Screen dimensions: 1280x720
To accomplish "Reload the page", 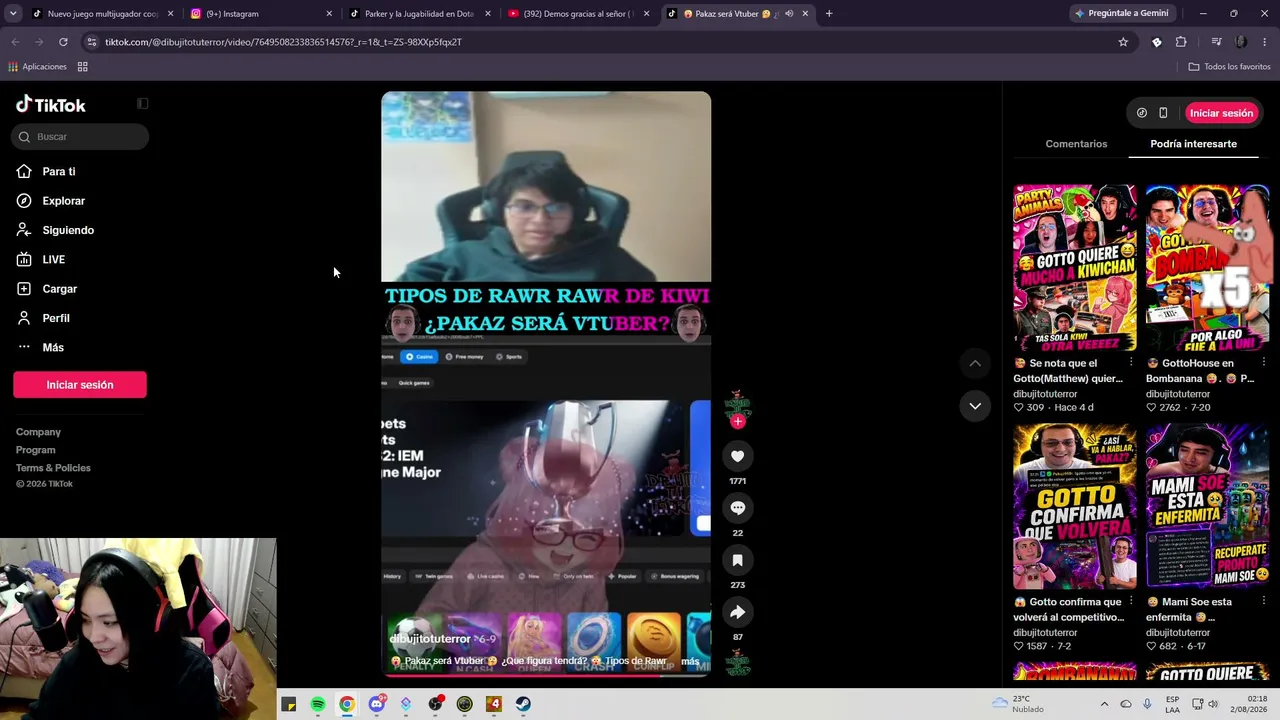I will 63,42.
